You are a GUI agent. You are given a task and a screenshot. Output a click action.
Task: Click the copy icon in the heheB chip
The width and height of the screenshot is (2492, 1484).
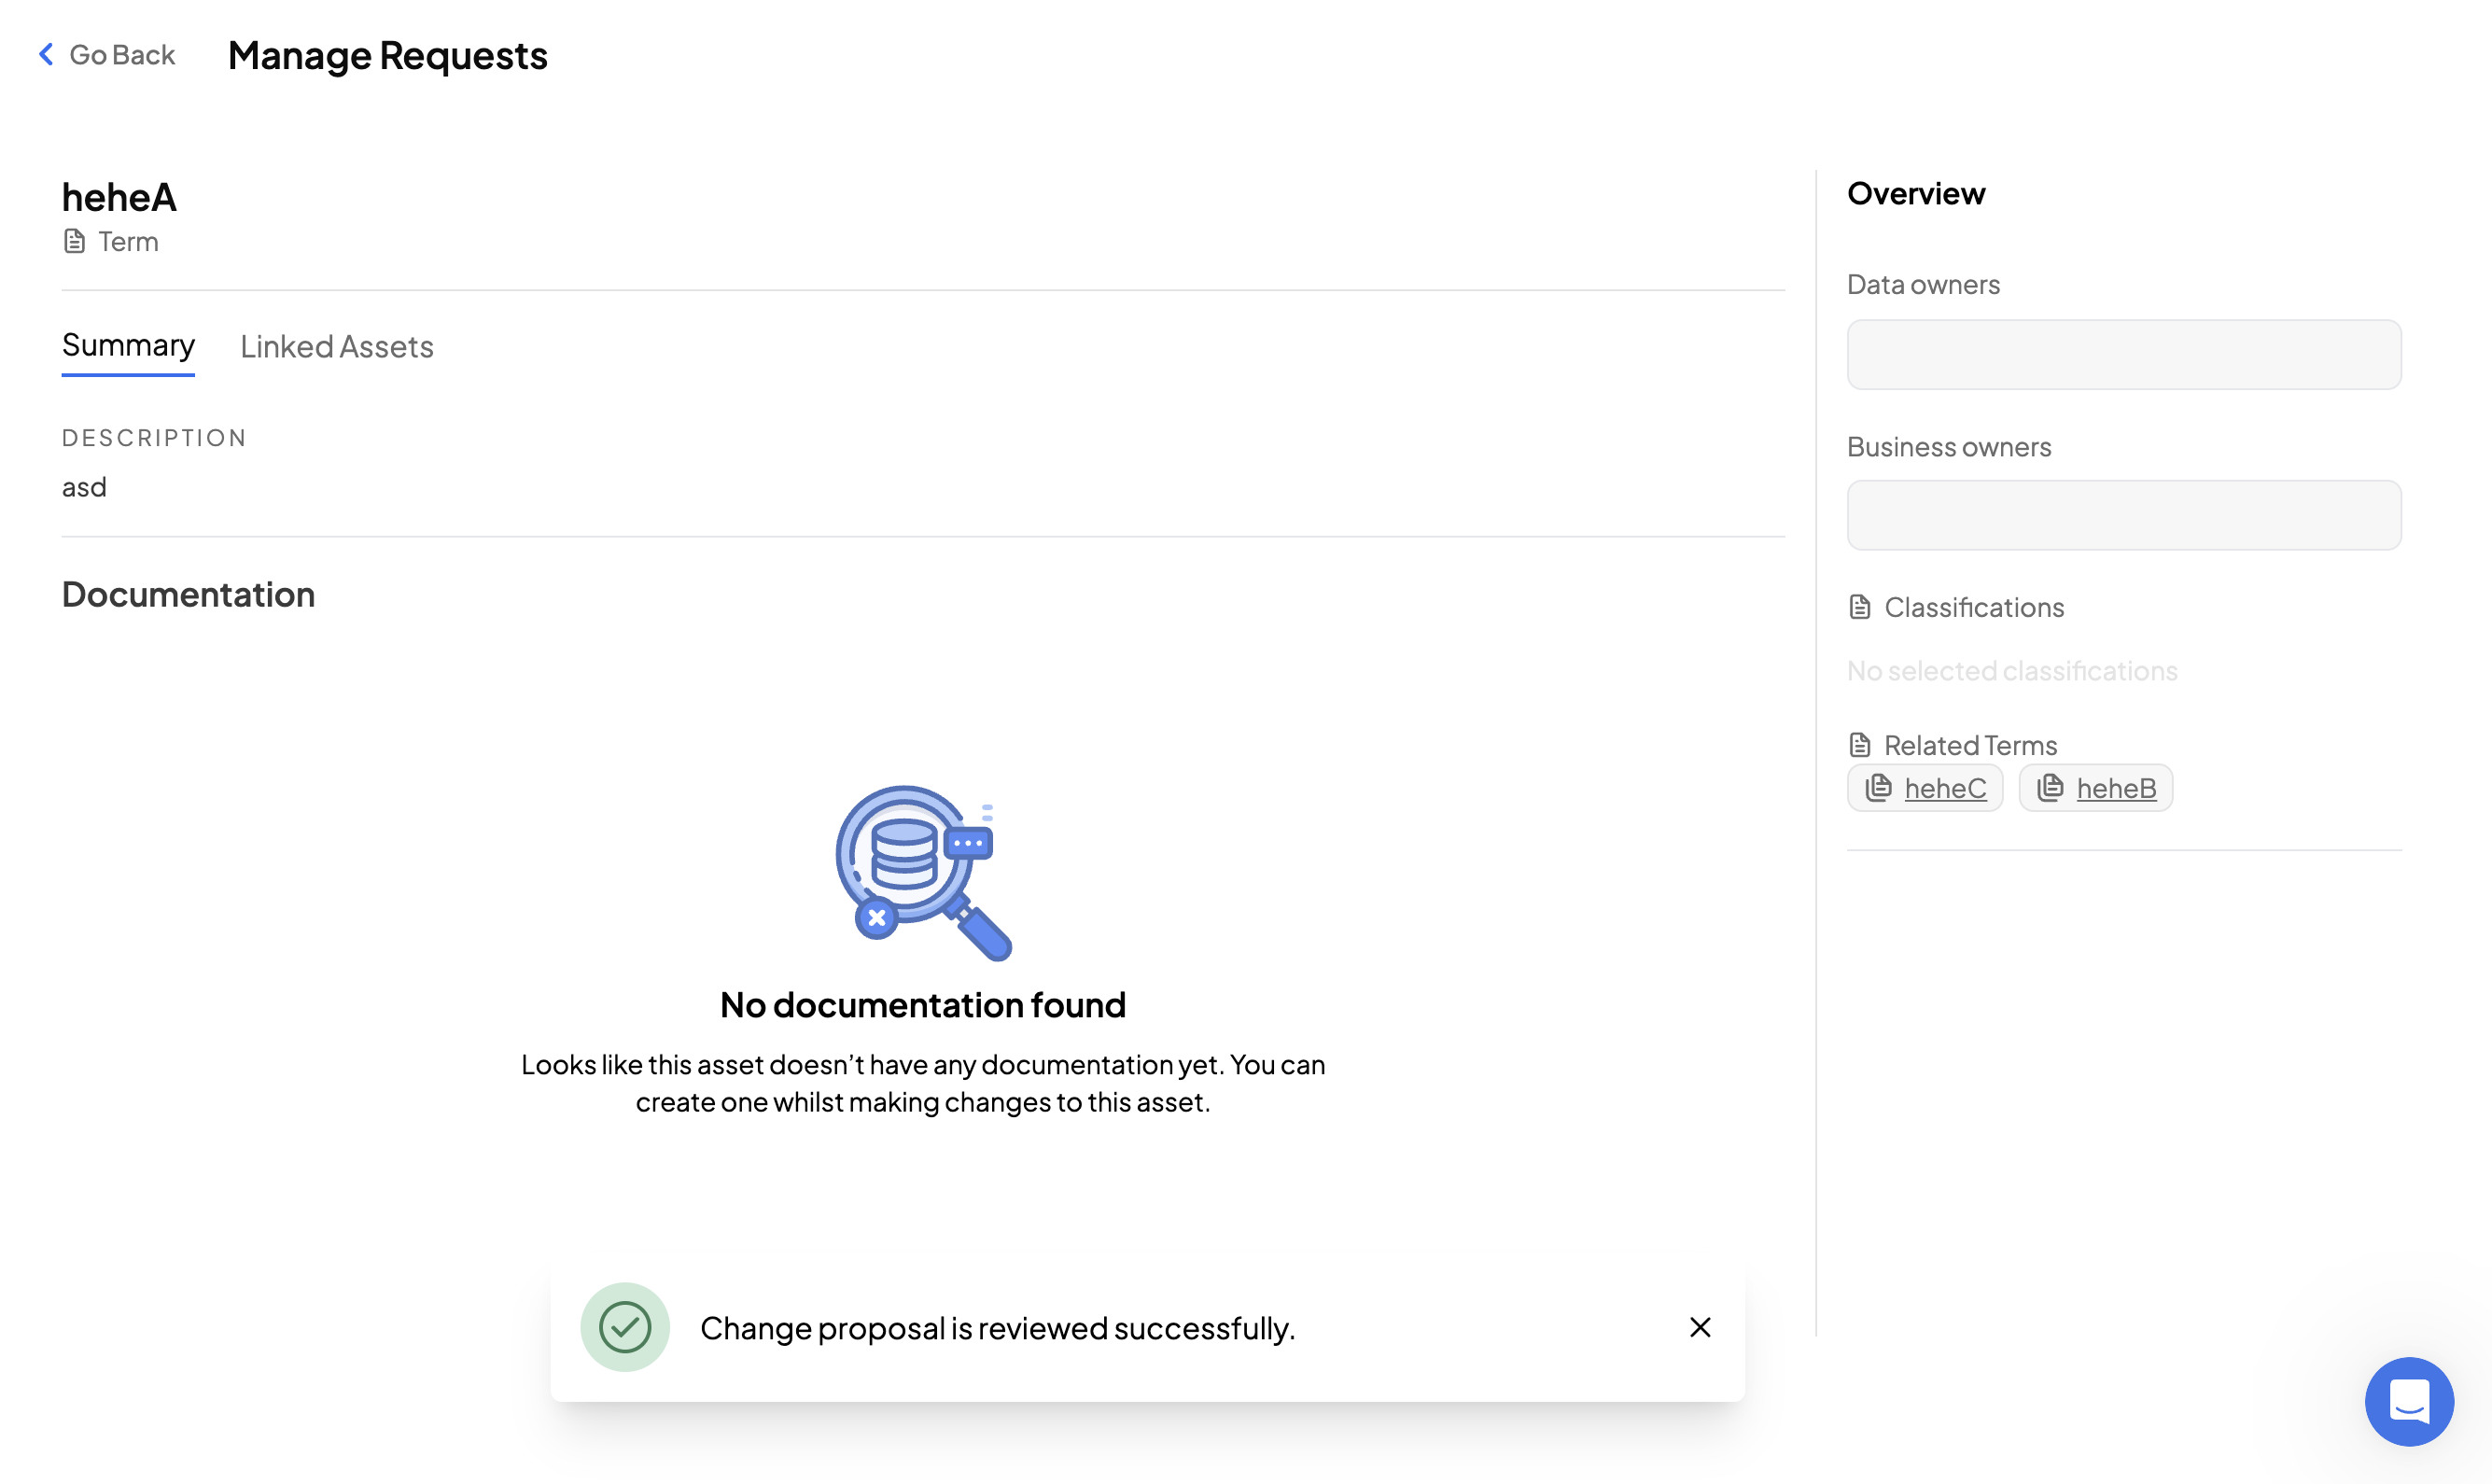(2050, 788)
